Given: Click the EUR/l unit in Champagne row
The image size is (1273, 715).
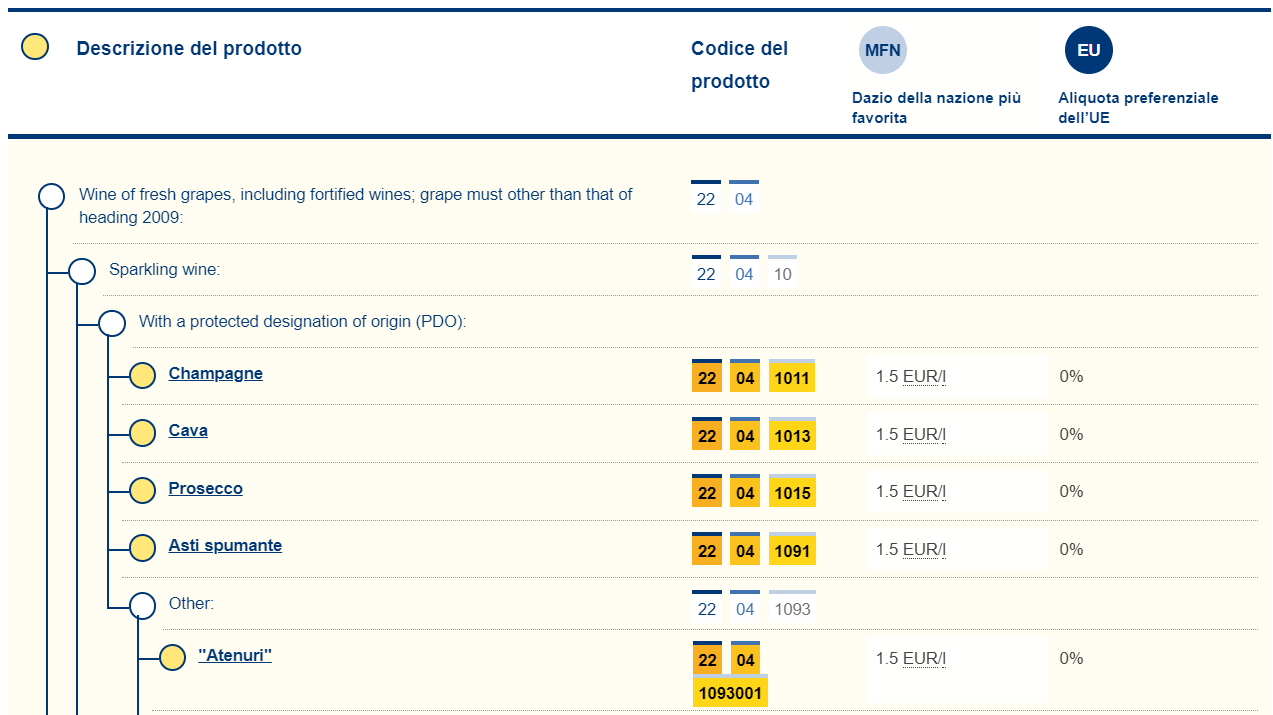Looking at the screenshot, I should (x=924, y=377).
